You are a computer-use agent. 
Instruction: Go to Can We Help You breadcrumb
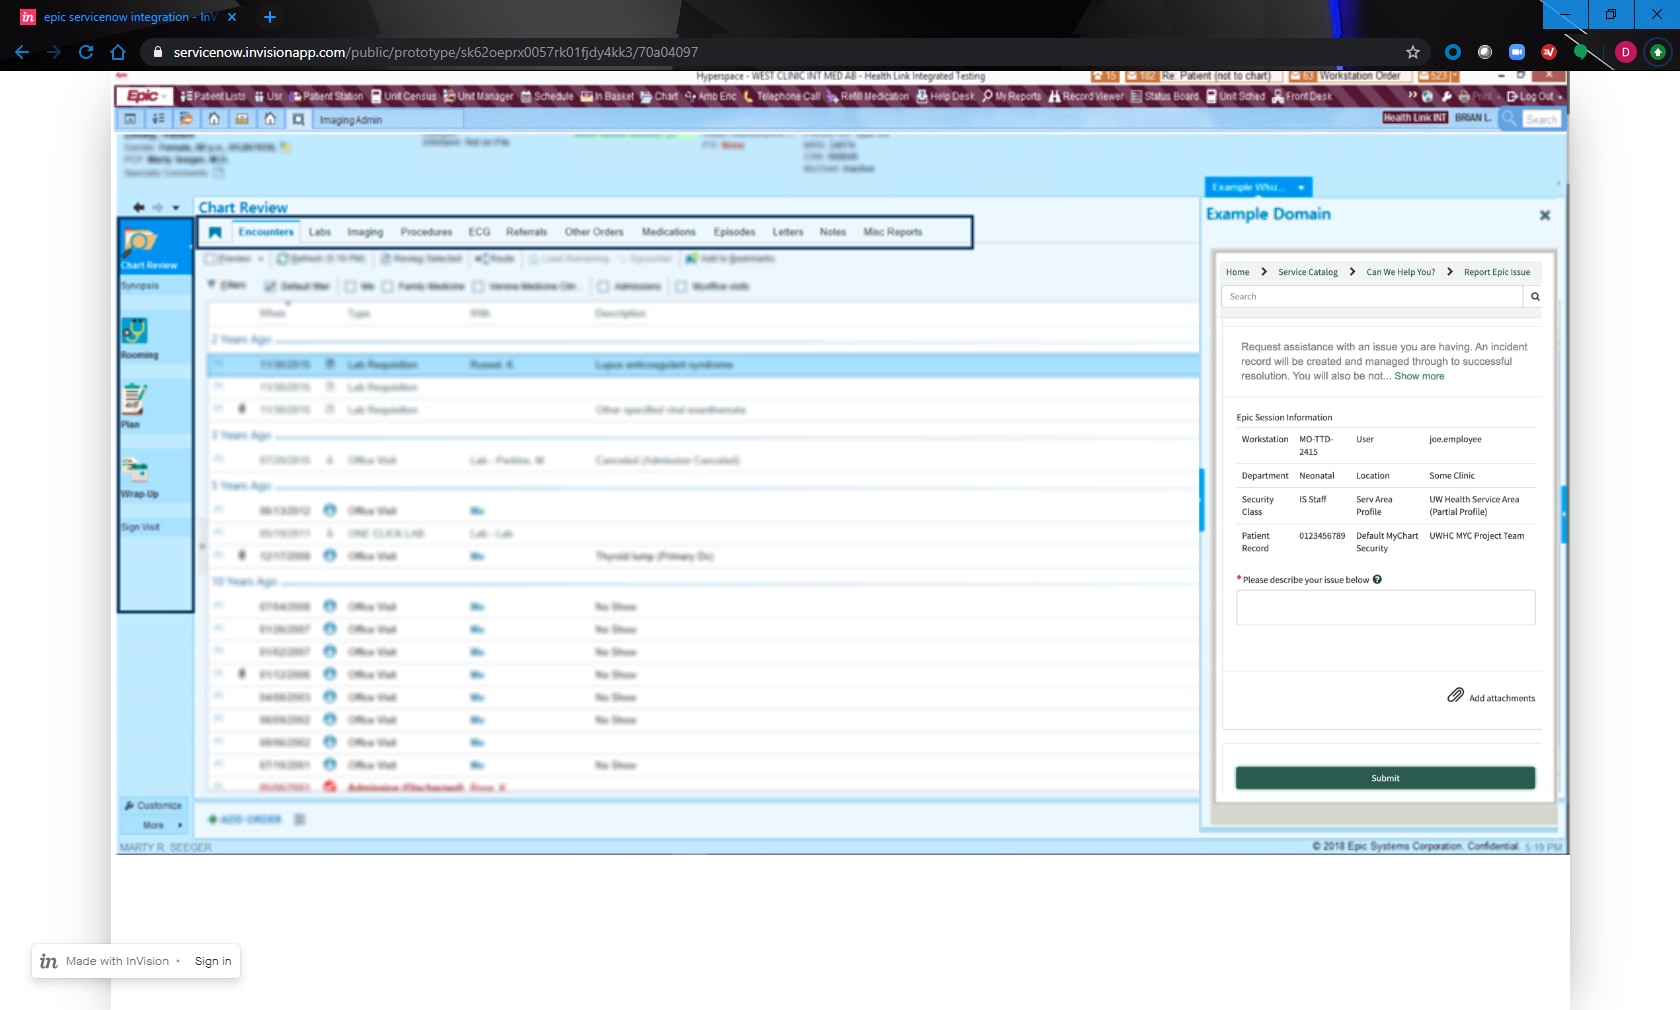click(x=1400, y=272)
